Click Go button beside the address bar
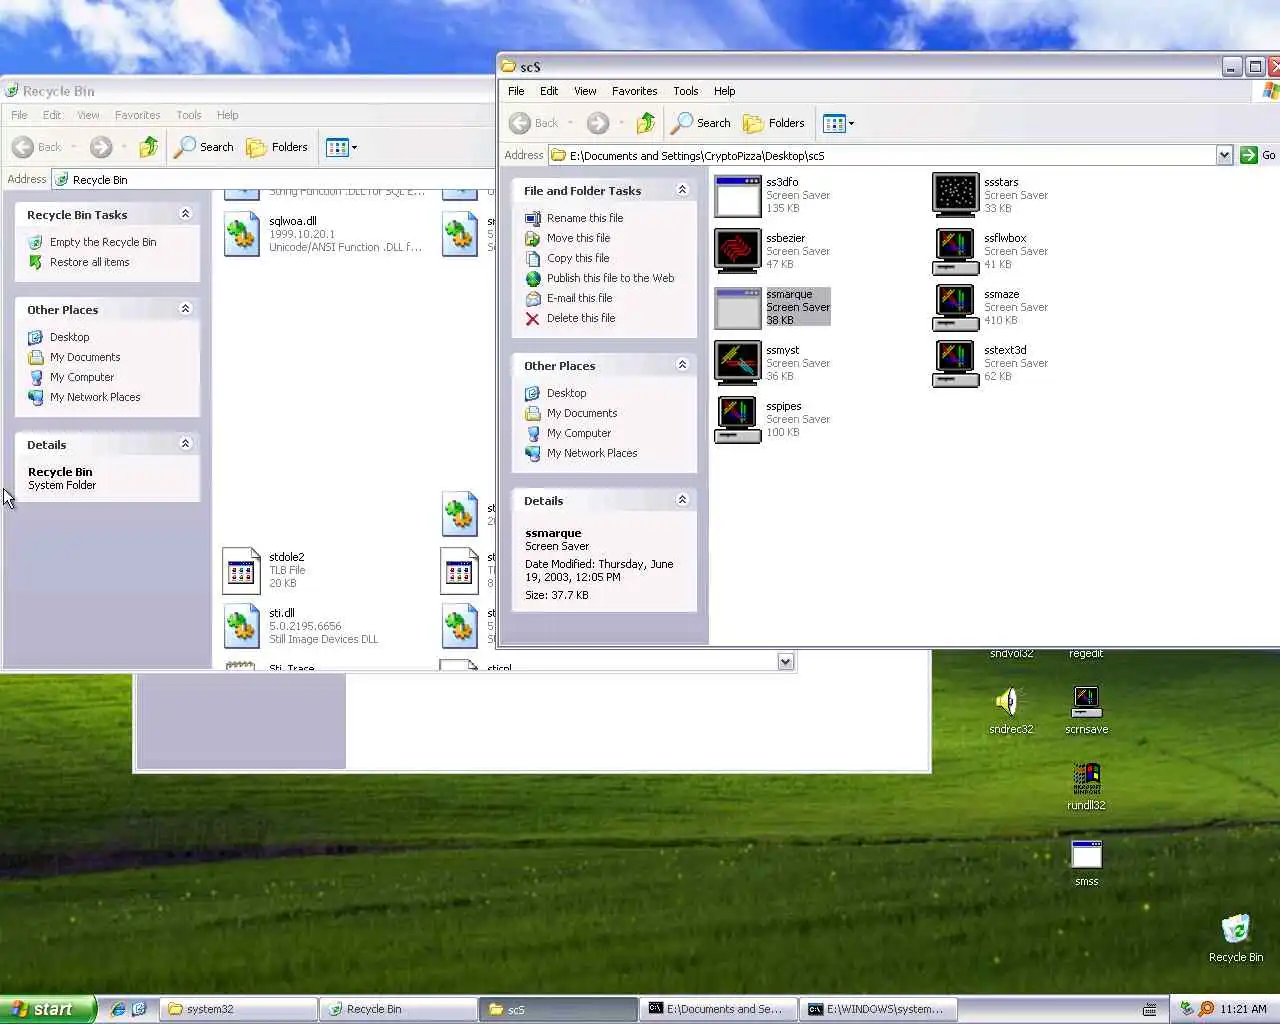This screenshot has height=1024, width=1280. coord(1258,155)
